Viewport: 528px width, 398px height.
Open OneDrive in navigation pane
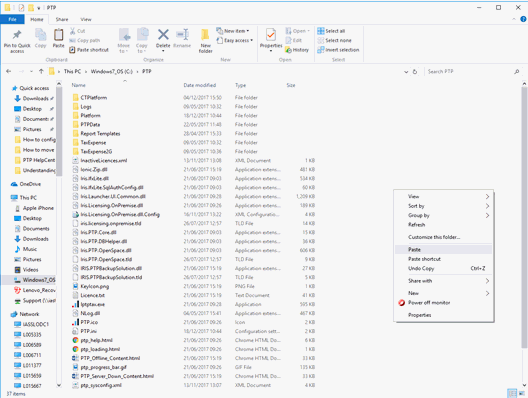coord(30,184)
